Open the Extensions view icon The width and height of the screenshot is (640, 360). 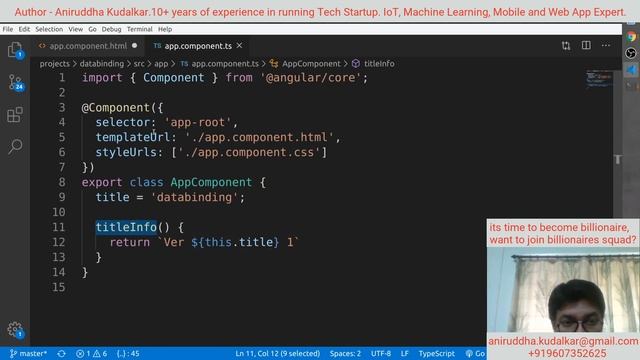15,115
